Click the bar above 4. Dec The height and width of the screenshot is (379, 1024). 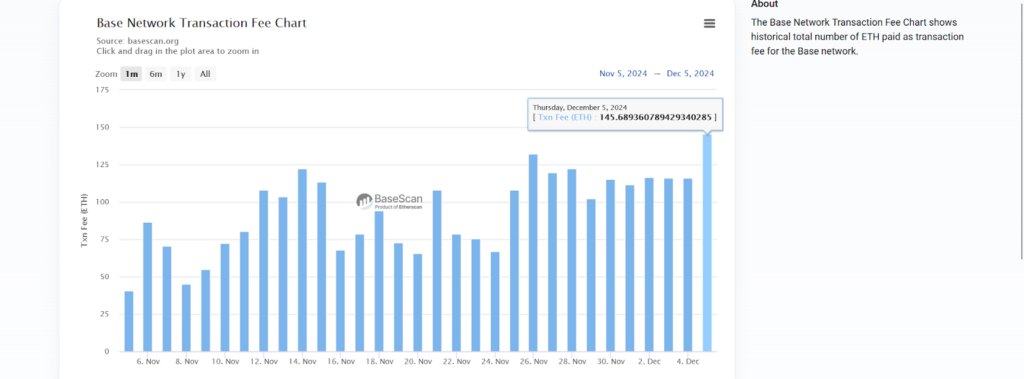[688, 265]
